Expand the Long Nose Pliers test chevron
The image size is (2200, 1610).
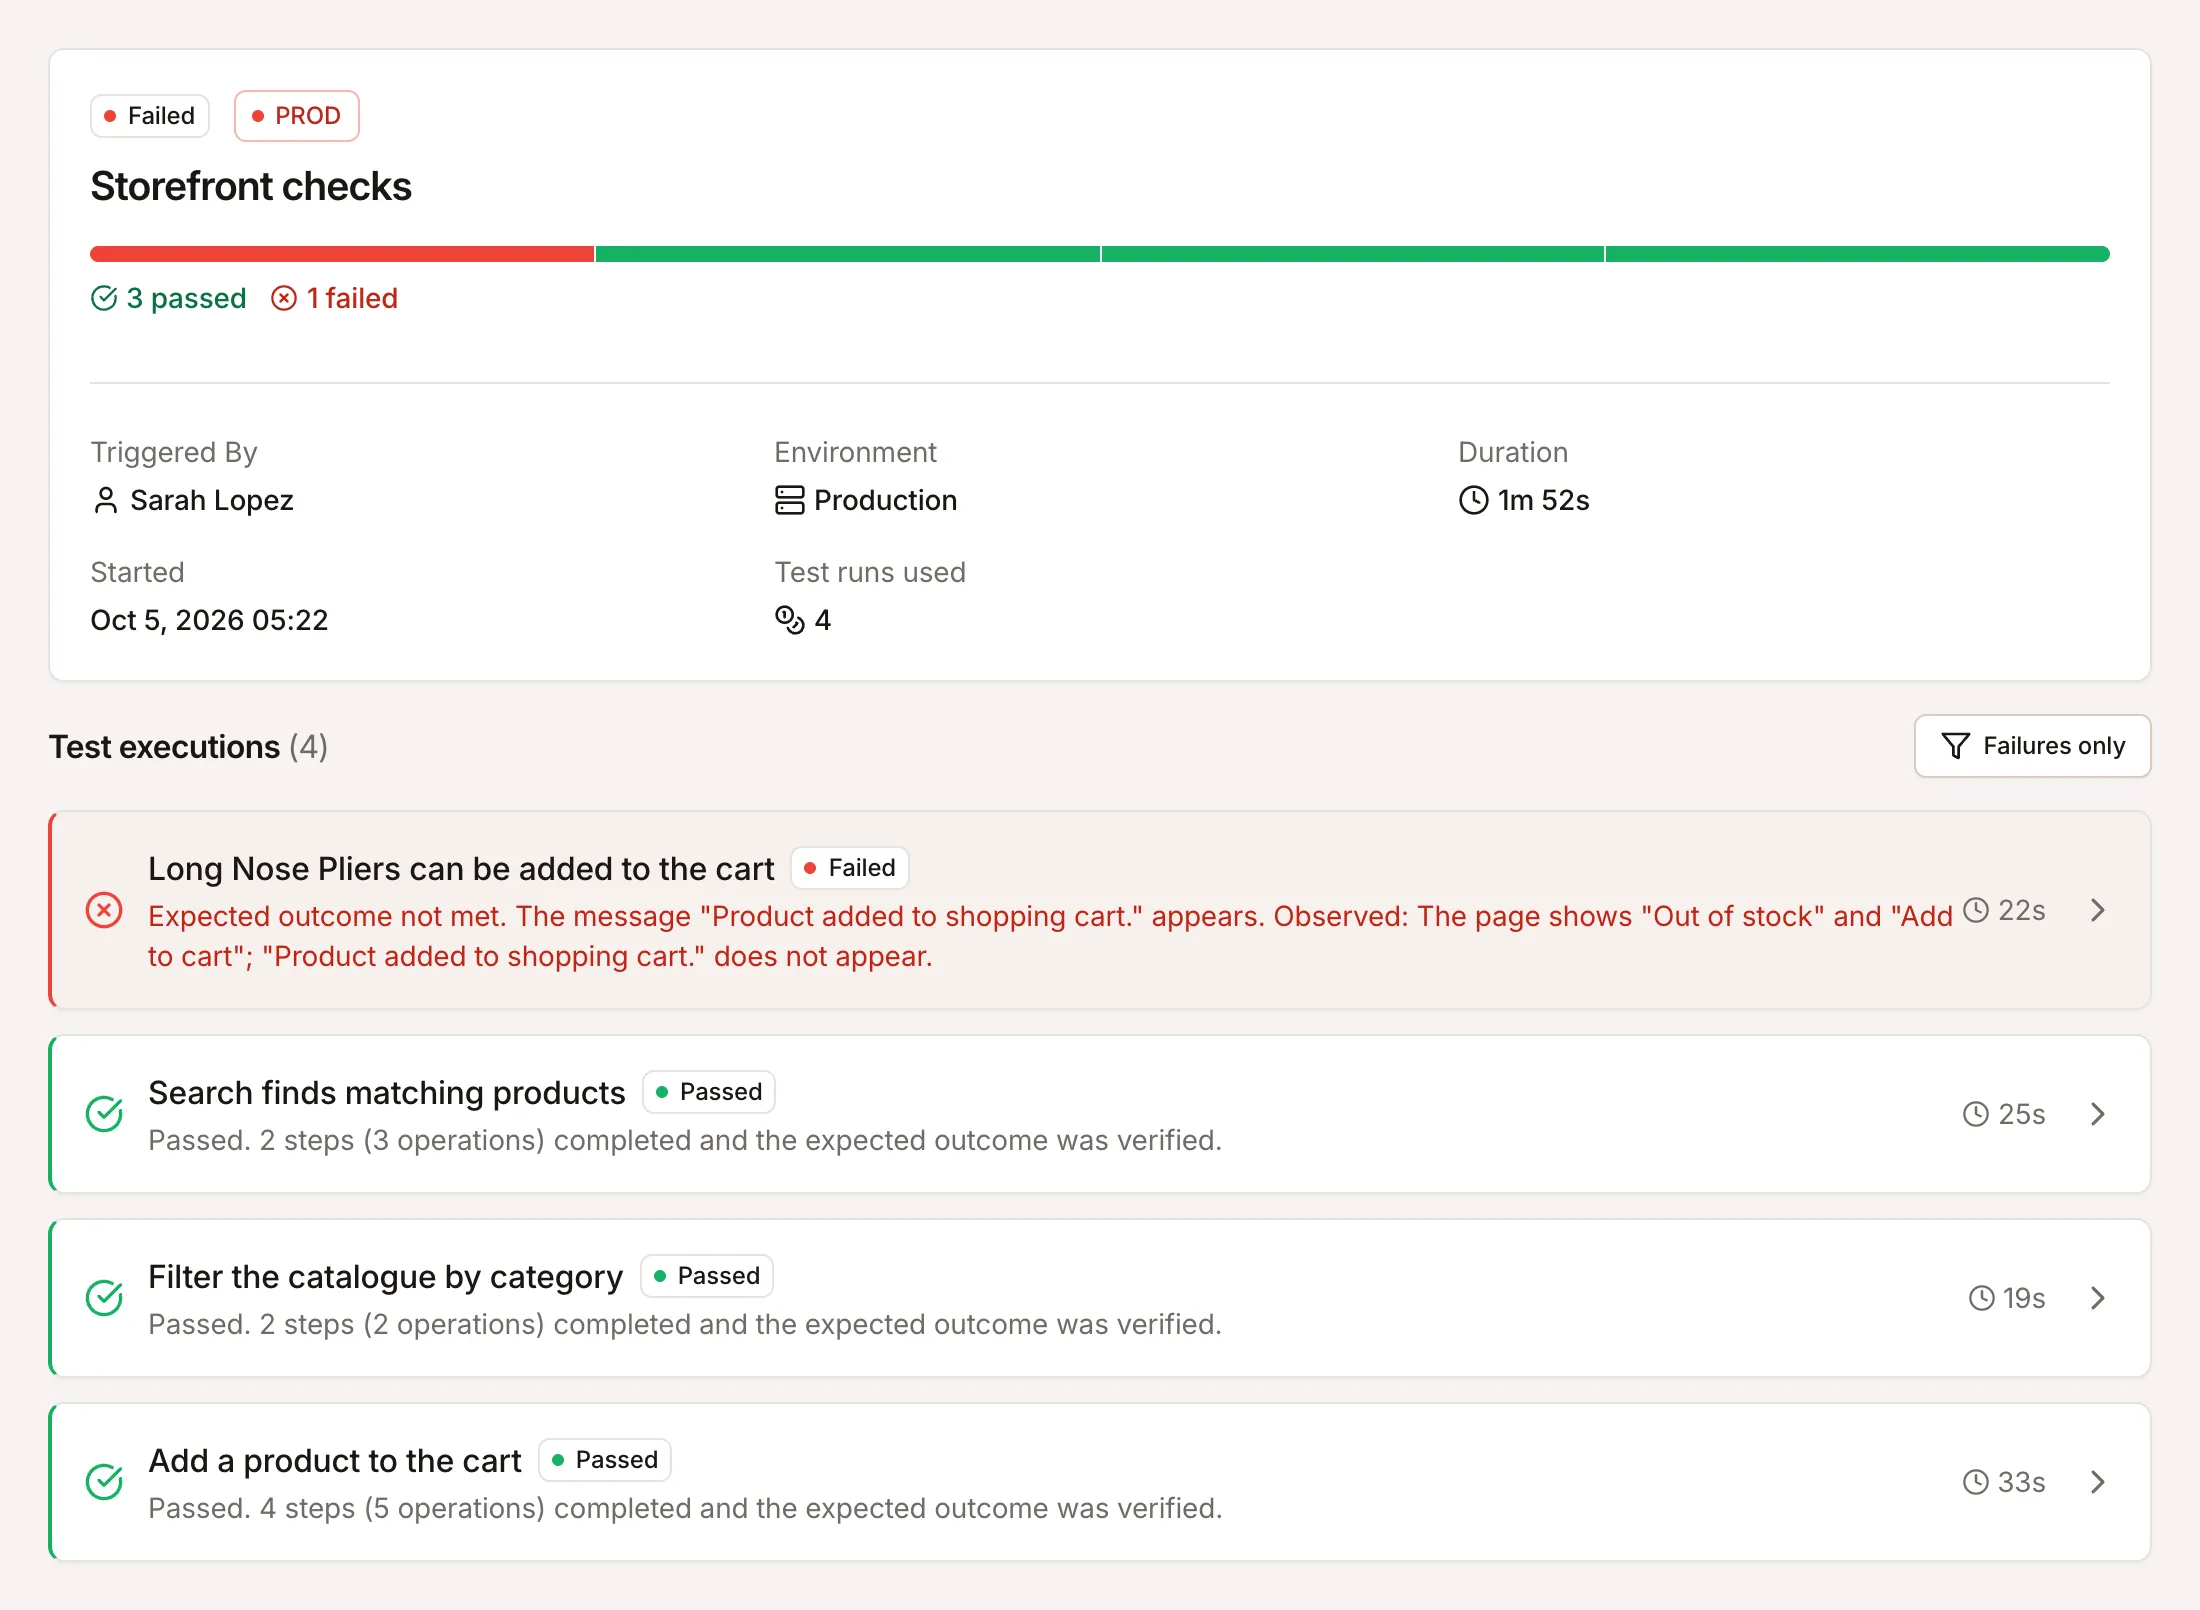[2098, 910]
